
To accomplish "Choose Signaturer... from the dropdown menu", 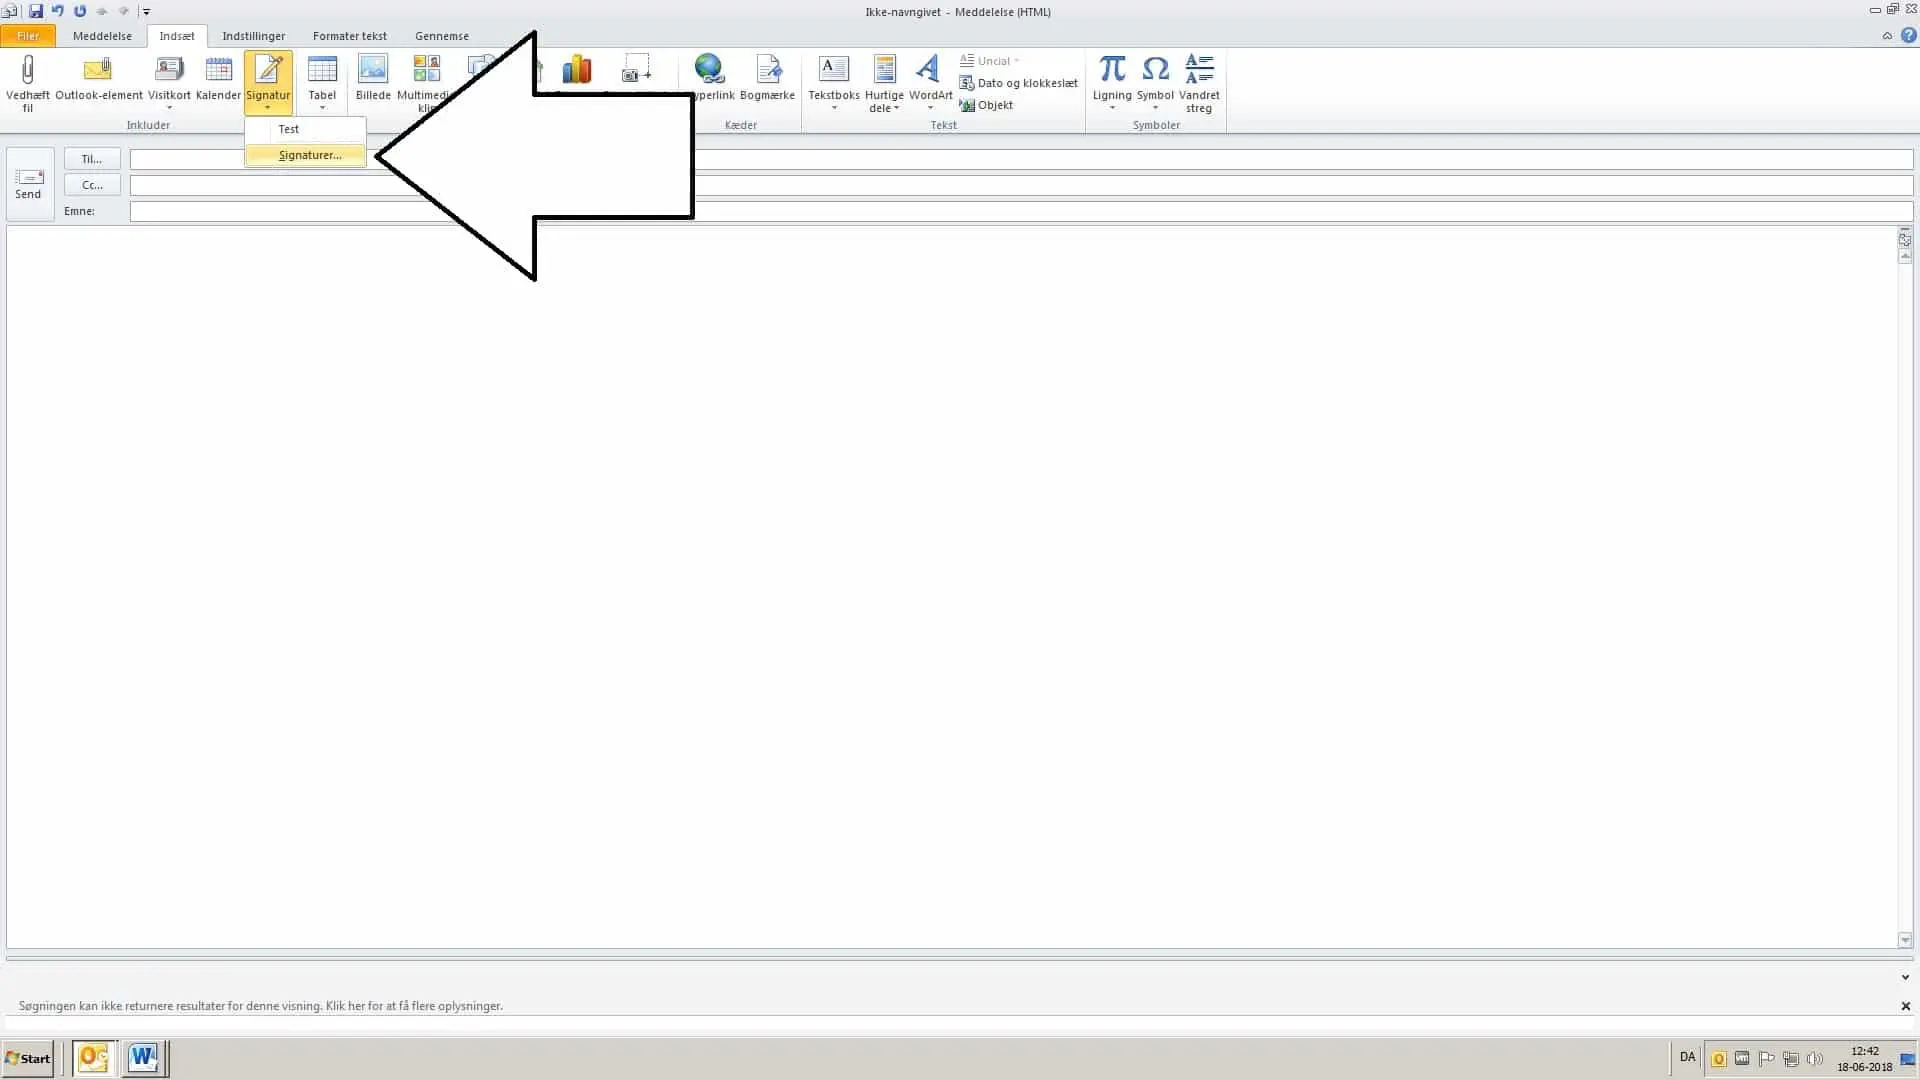I will [x=309, y=155].
